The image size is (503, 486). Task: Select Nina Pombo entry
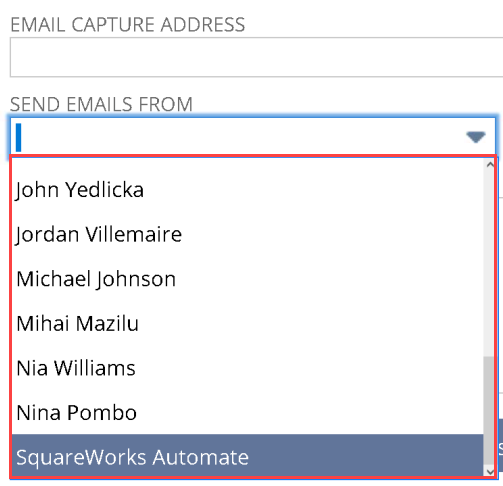(x=247, y=413)
